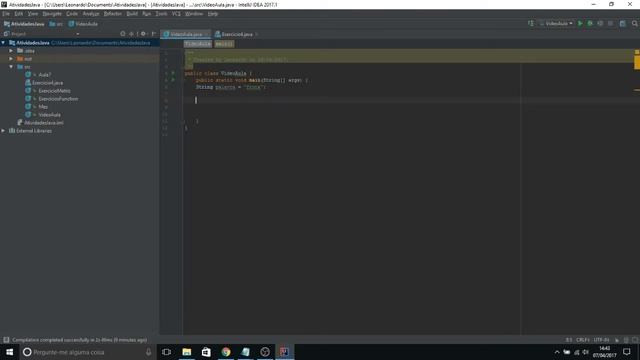Click the Hector inspections icon in status bar
Image resolution: width=640 pixels, height=360 pixels.
click(x=626, y=340)
